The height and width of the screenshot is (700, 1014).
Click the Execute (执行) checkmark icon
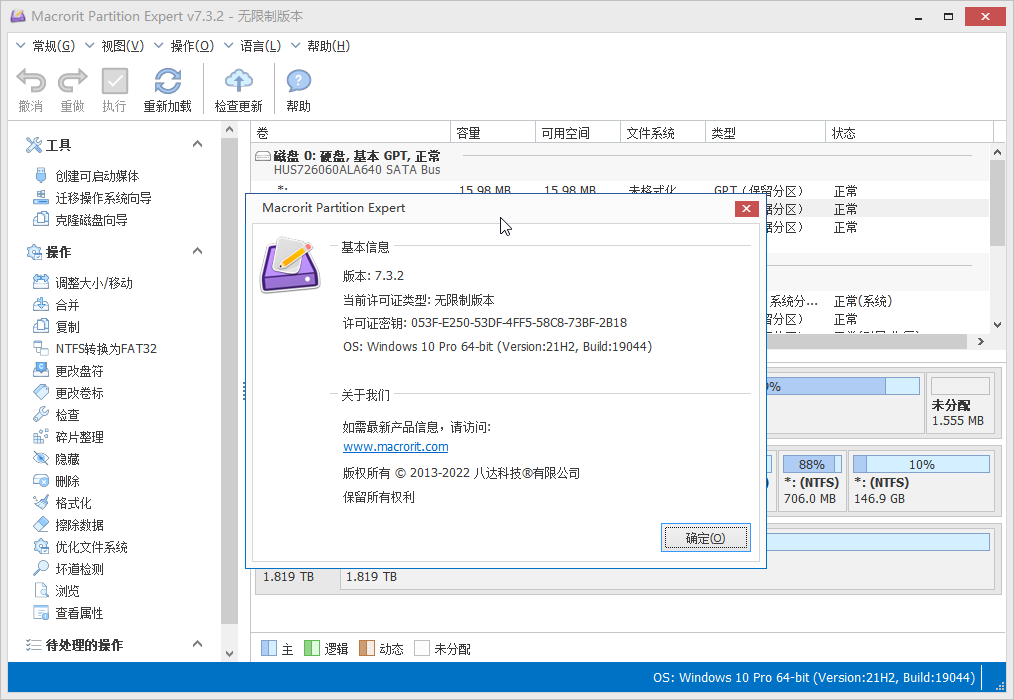114,82
